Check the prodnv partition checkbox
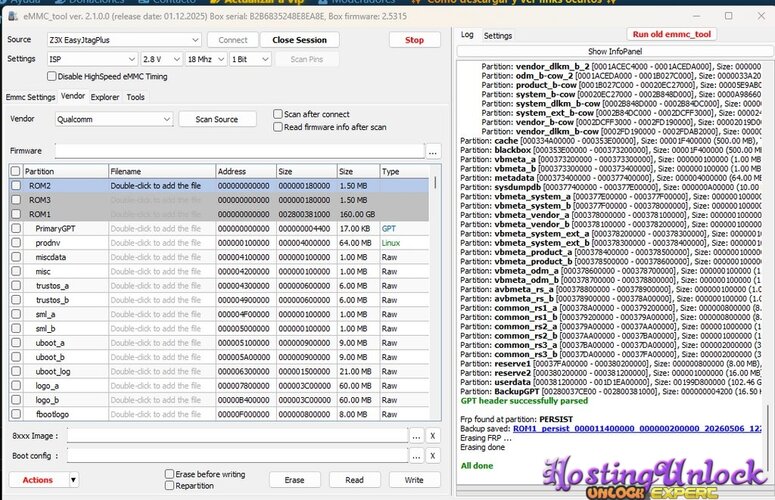 click(16, 243)
